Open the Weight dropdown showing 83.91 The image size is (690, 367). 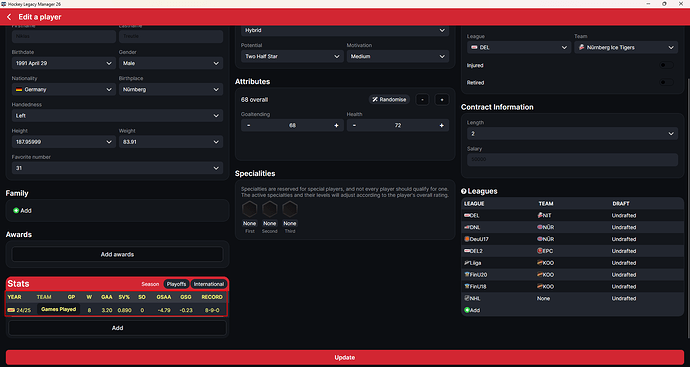click(x=171, y=142)
